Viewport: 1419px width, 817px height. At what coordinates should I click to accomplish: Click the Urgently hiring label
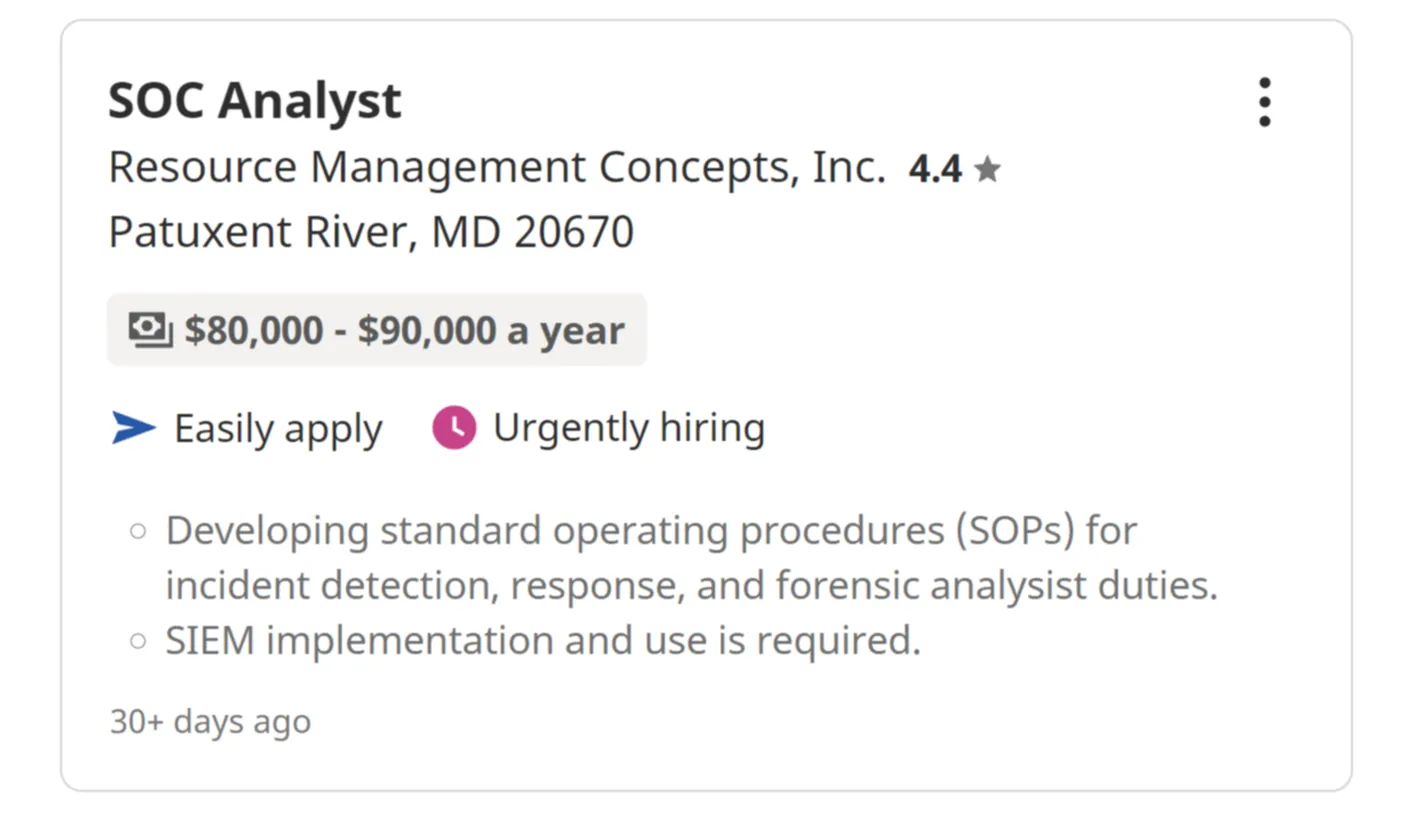629,428
